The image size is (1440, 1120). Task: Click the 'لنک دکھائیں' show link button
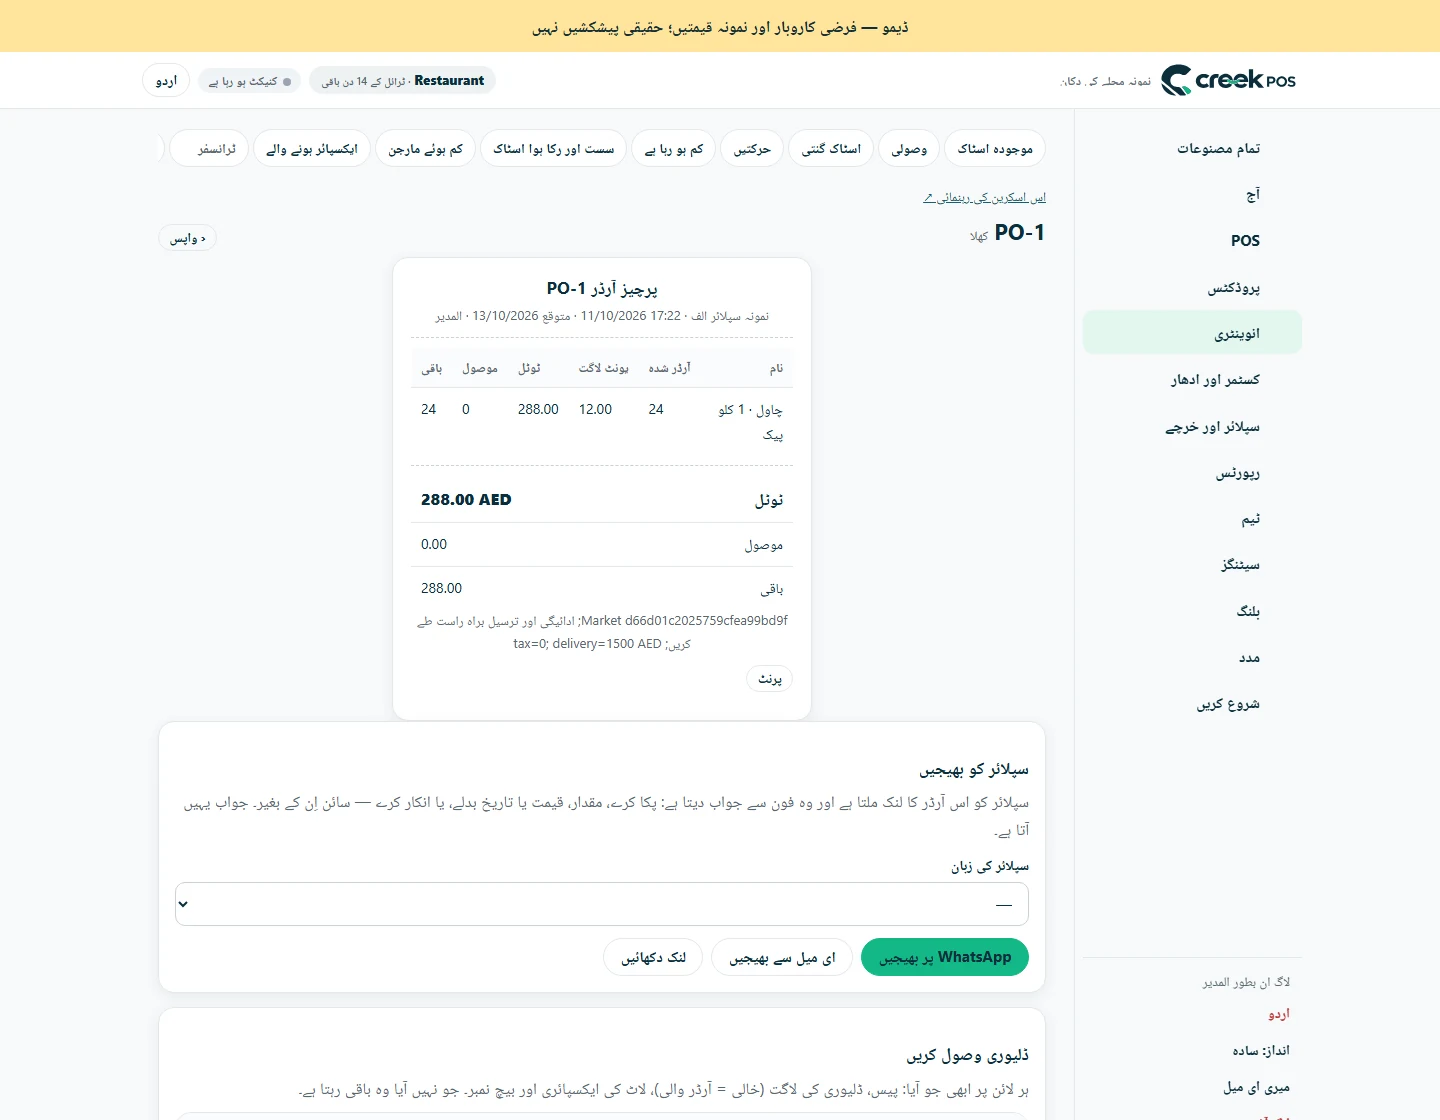click(653, 957)
